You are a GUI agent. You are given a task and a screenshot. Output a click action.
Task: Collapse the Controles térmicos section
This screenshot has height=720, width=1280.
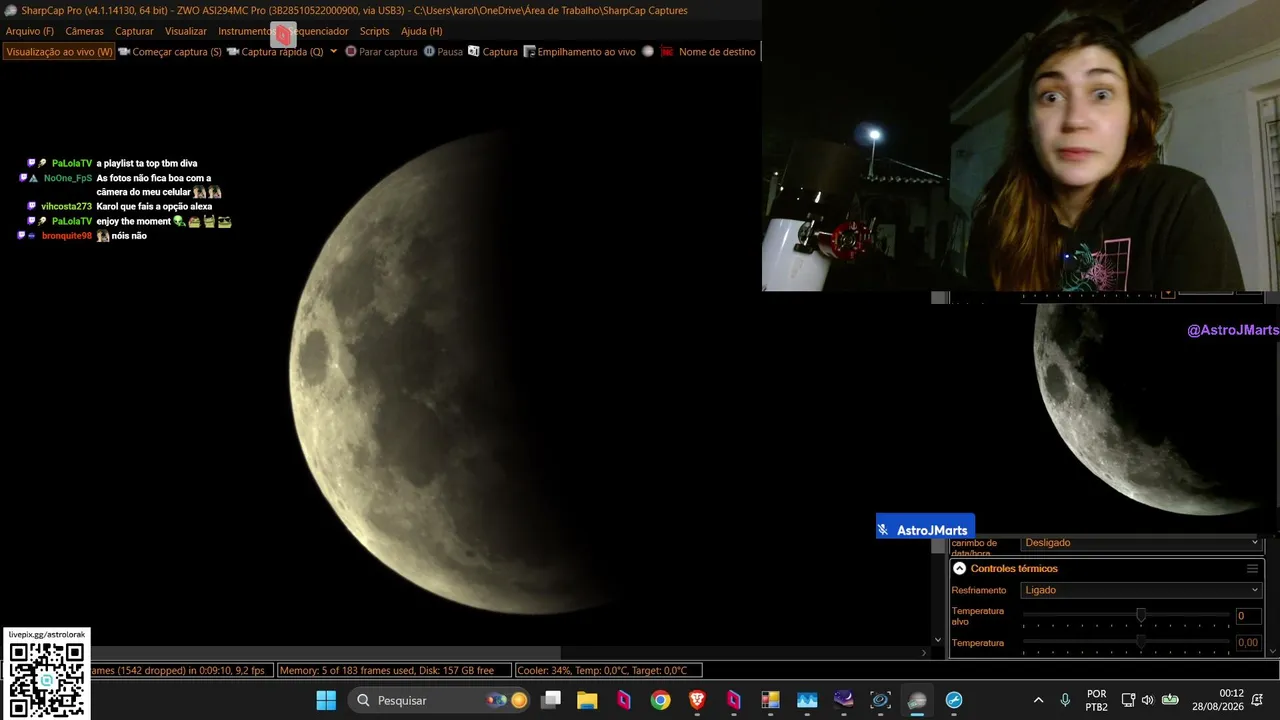pyautogui.click(x=959, y=568)
